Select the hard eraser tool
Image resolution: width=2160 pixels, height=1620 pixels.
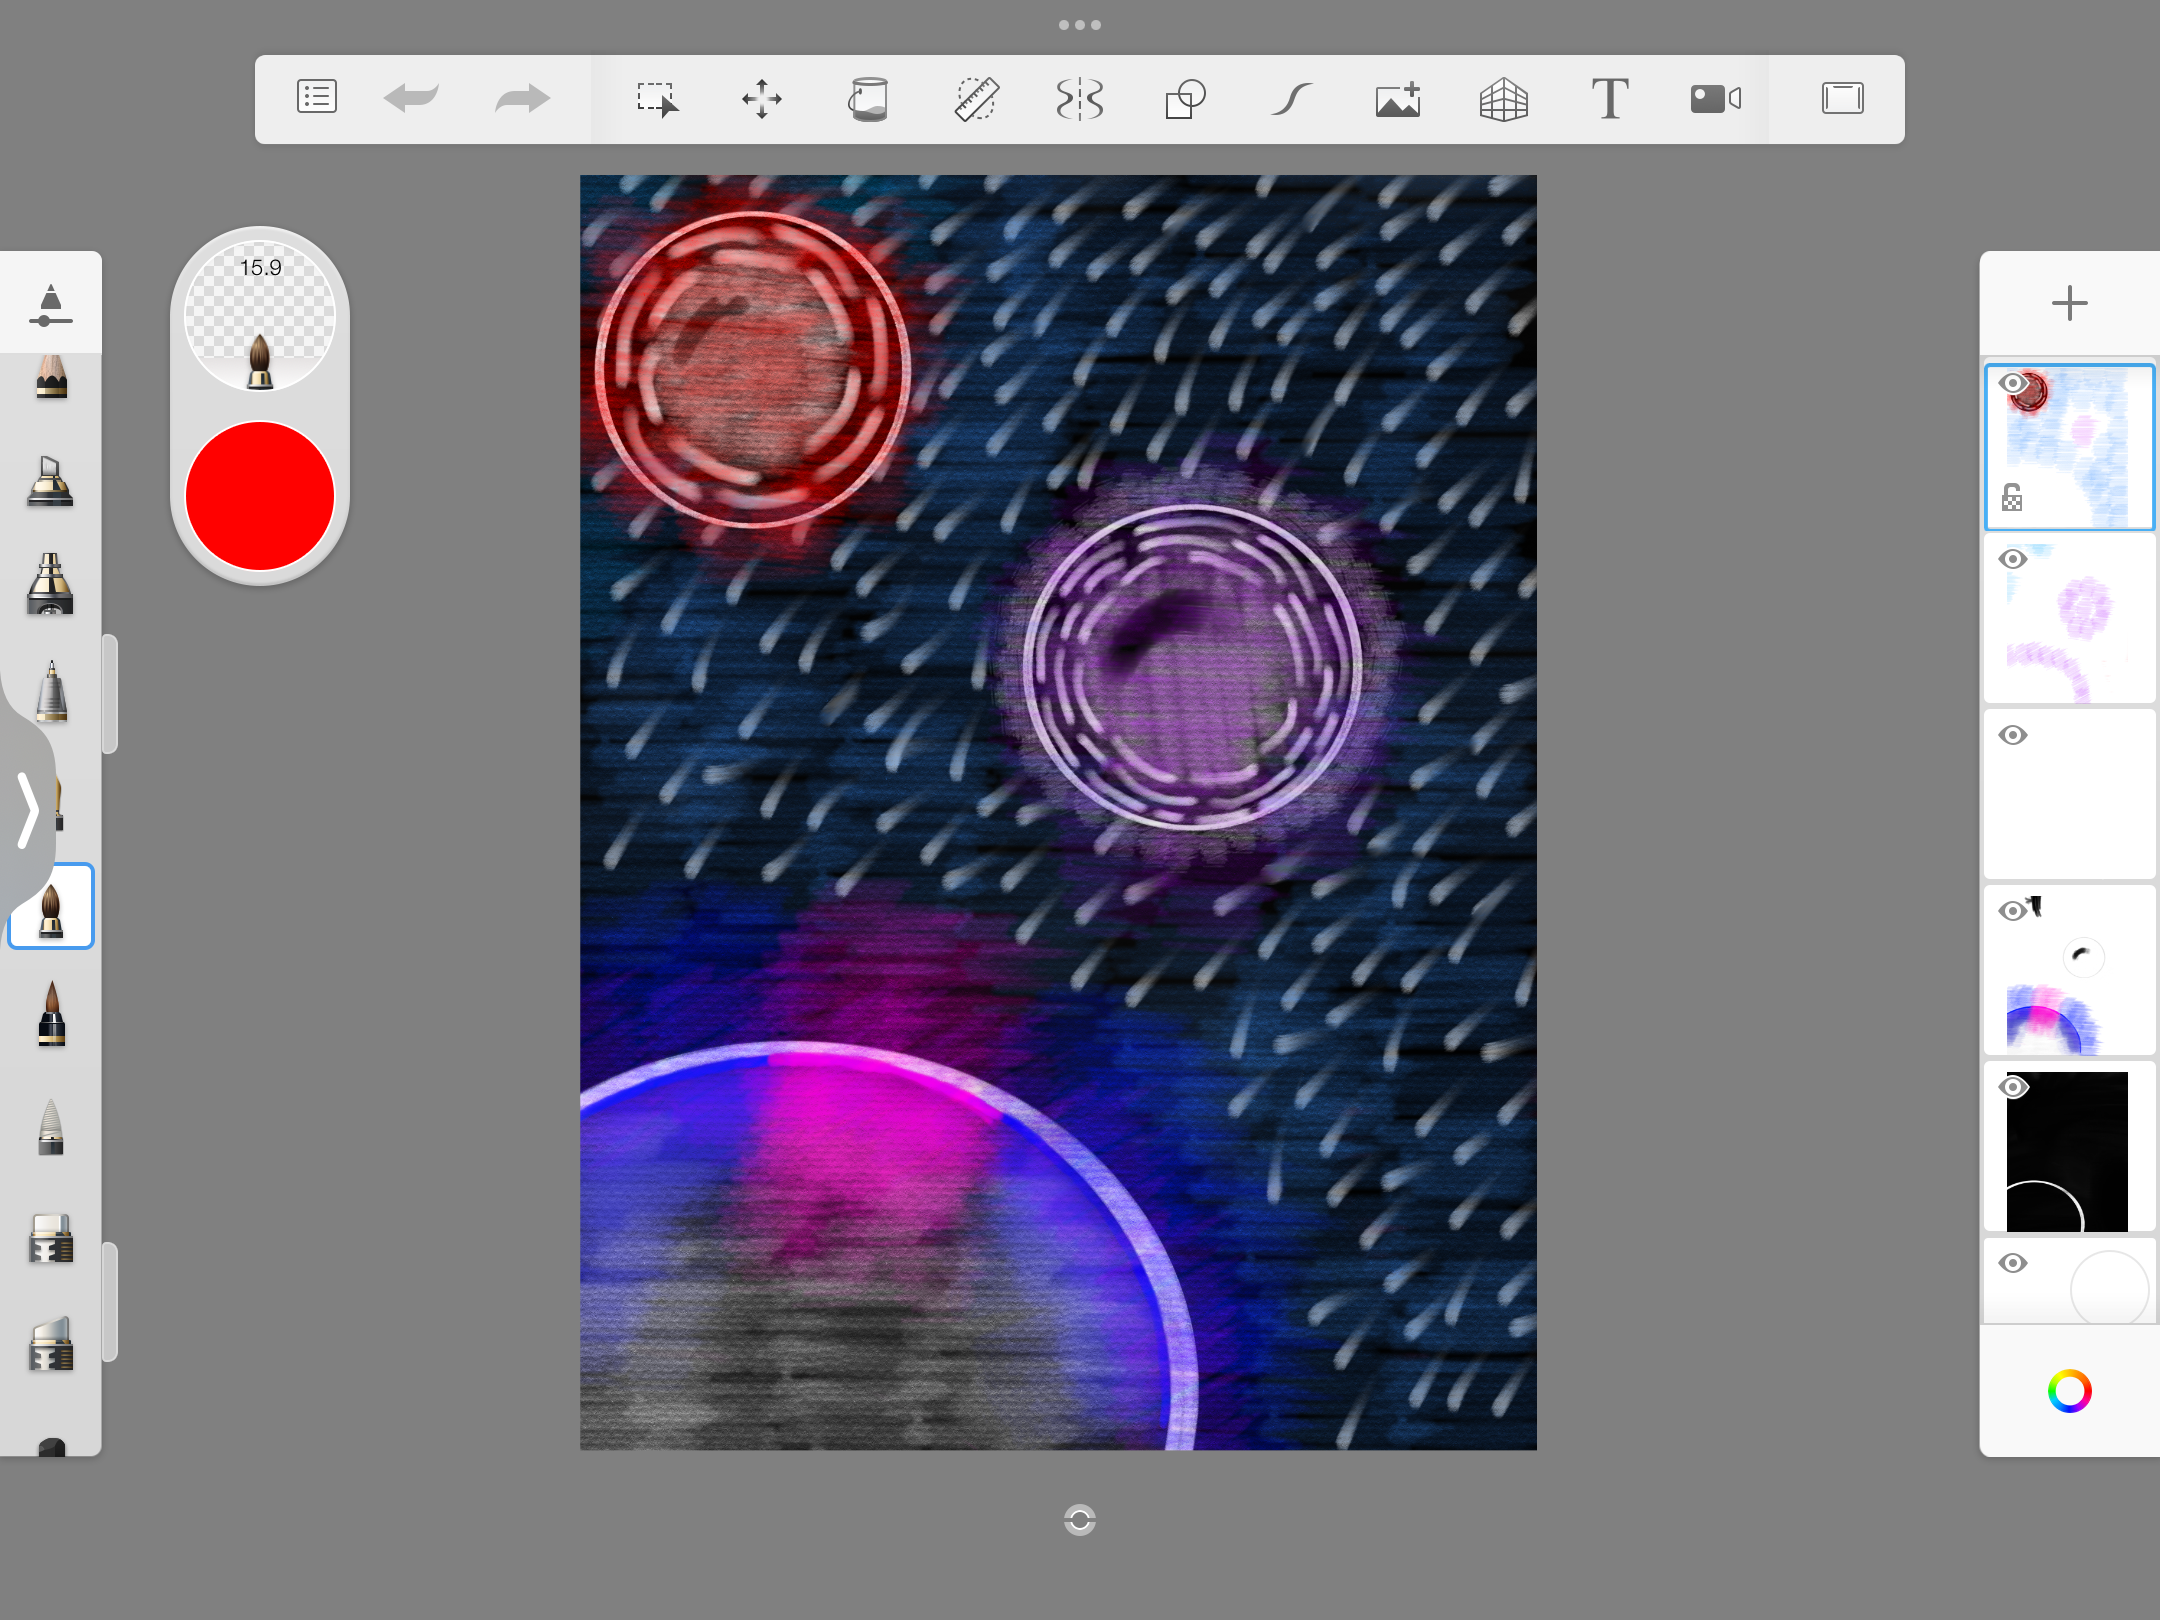51,1239
